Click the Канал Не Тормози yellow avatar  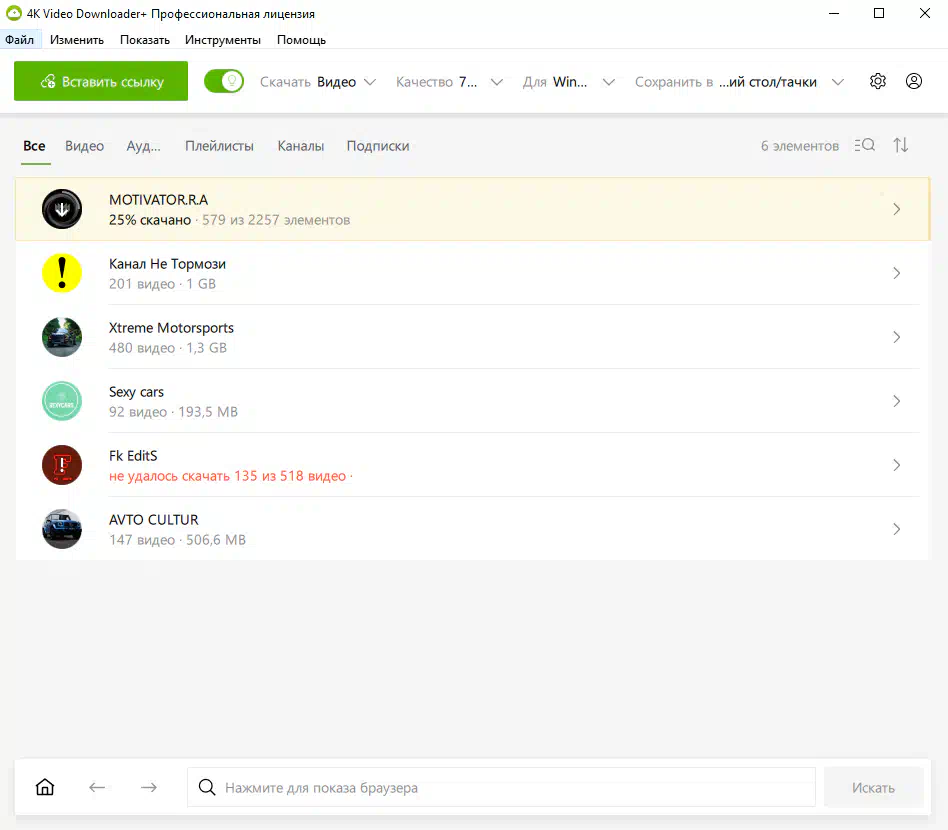click(x=62, y=273)
